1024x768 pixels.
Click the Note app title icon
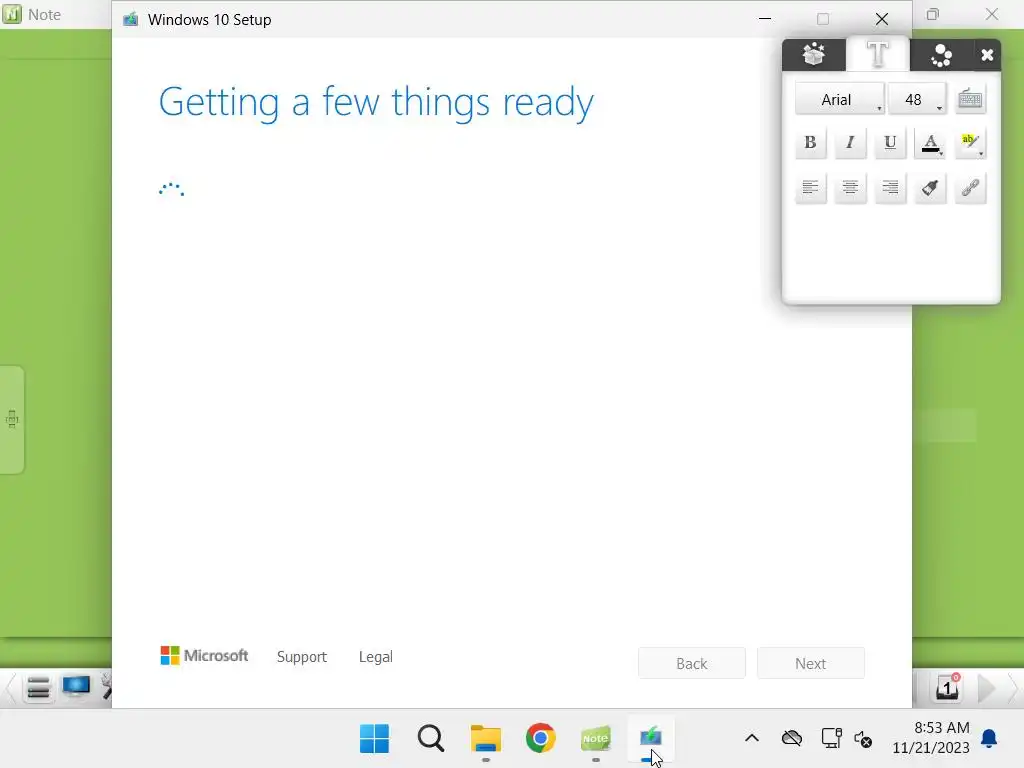click(x=12, y=14)
